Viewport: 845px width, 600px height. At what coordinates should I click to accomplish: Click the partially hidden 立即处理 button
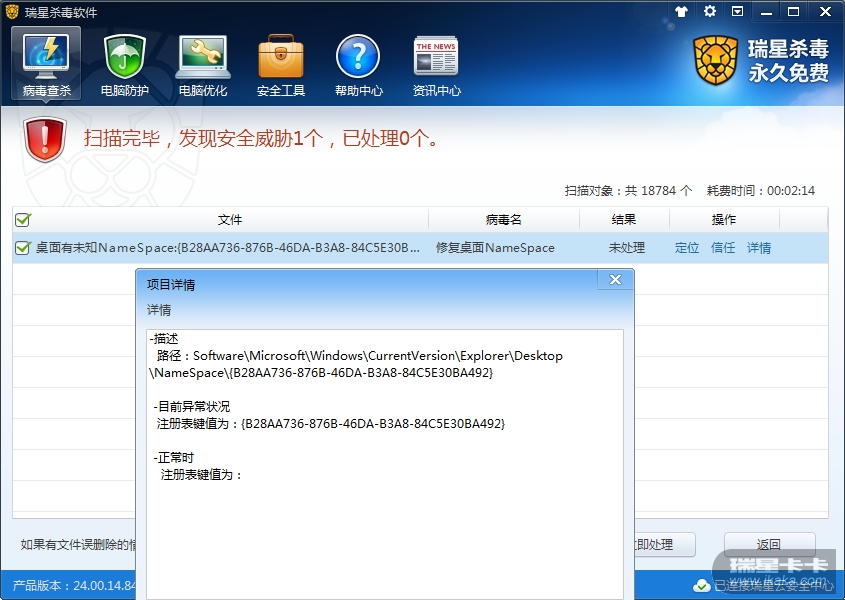665,544
